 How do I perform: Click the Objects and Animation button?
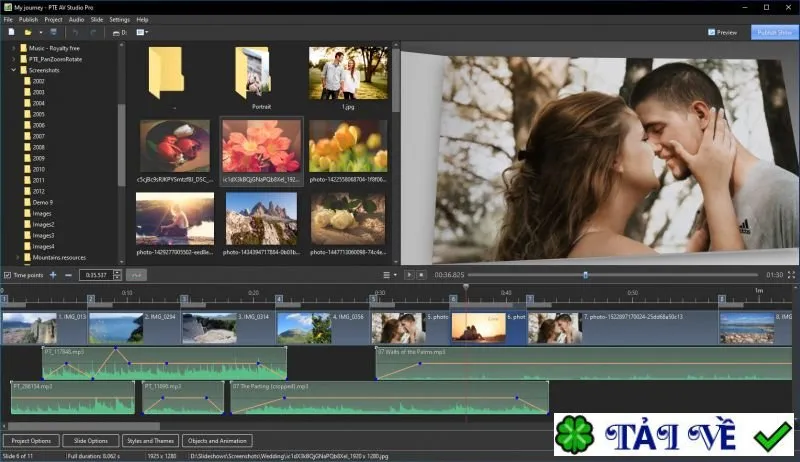(x=217, y=441)
